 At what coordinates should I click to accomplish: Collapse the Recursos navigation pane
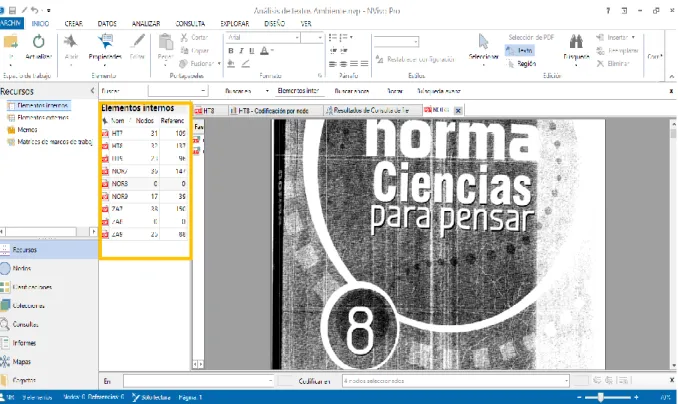click(x=92, y=91)
